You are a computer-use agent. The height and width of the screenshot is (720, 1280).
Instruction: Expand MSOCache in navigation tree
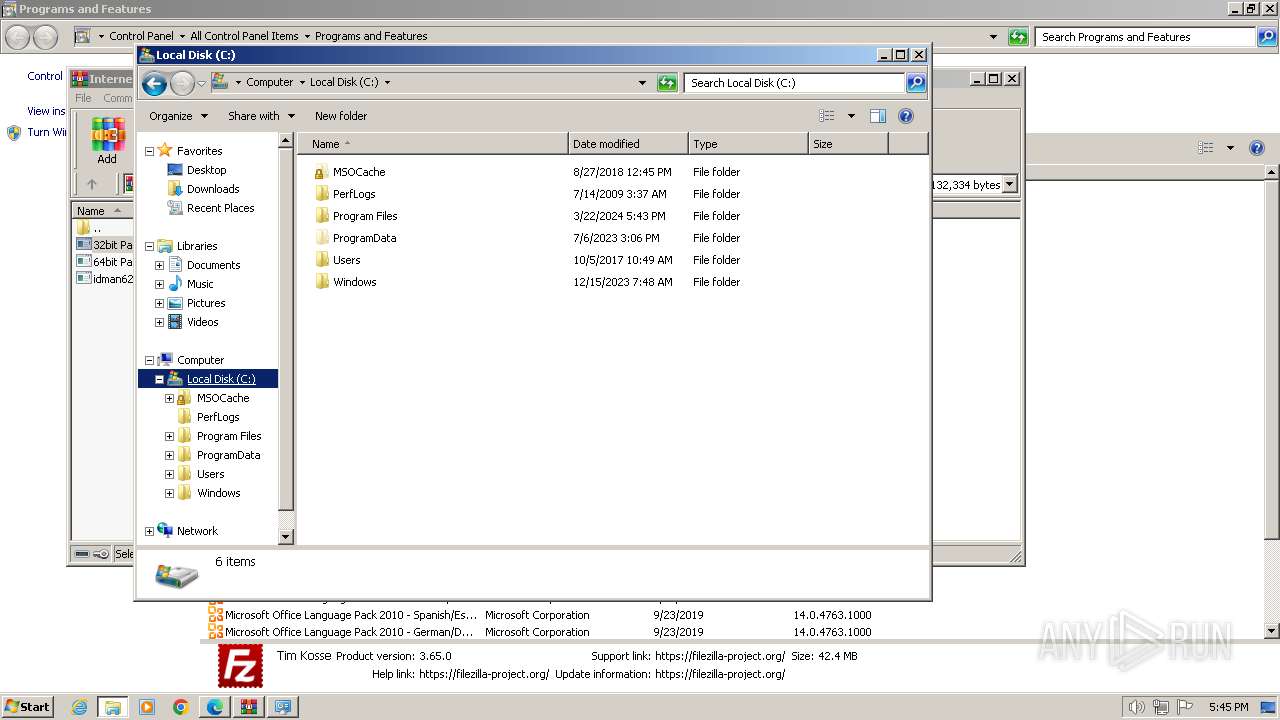(169, 398)
